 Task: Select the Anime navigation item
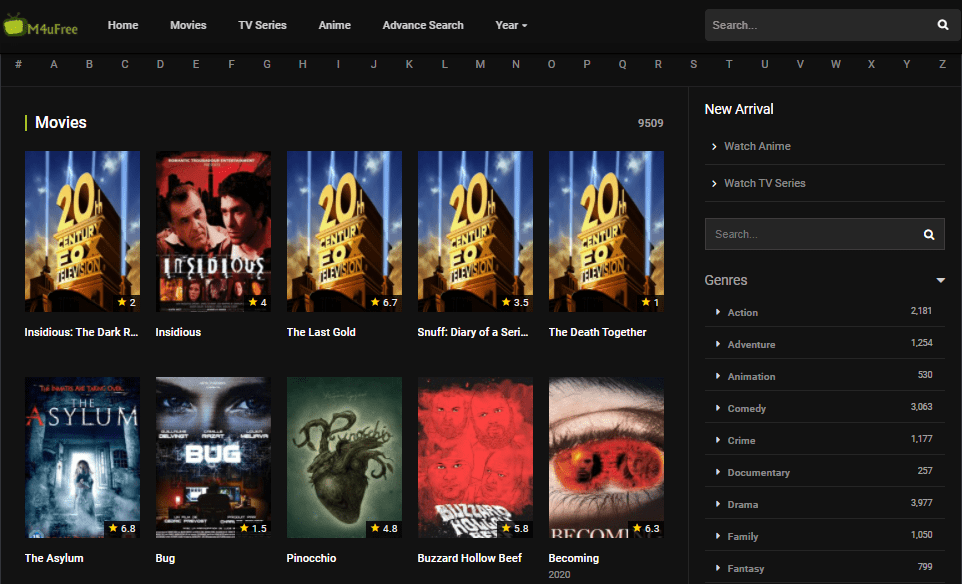[334, 25]
